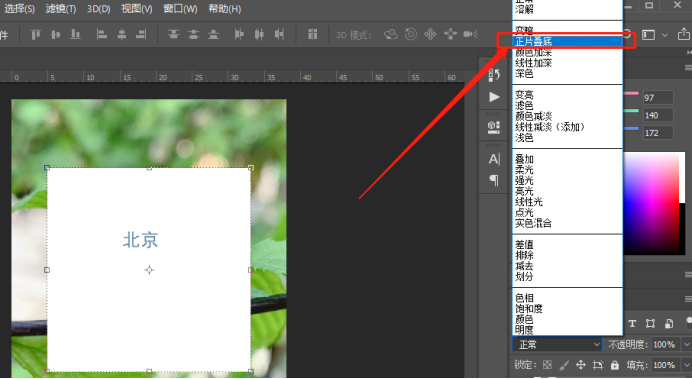
Task: Open the Paragraph panel icon
Action: [x=494, y=180]
